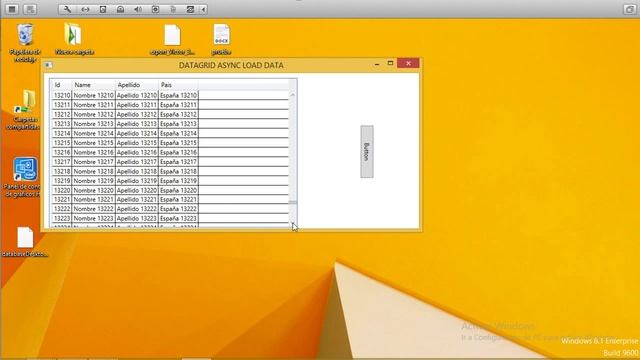
Task: Click the second toolbar button beside dark square button
Action: 30,9
